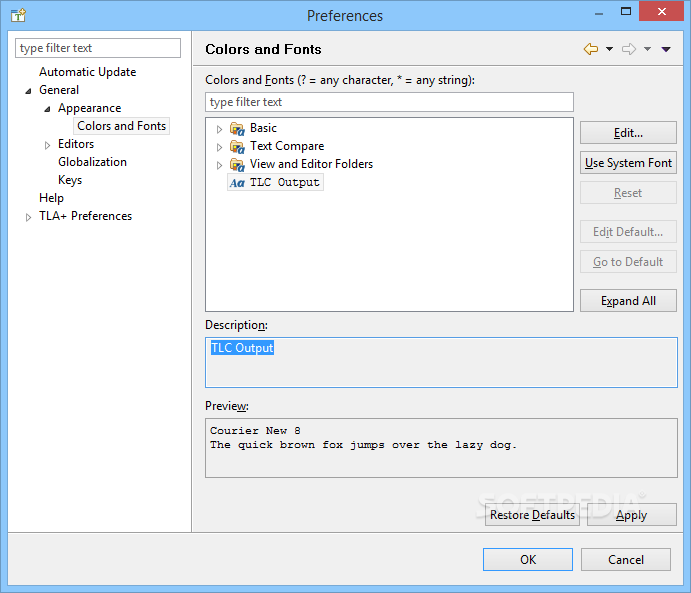Image resolution: width=691 pixels, height=593 pixels.
Task: Select Colors and Fonts in sidebar
Action: tap(122, 126)
